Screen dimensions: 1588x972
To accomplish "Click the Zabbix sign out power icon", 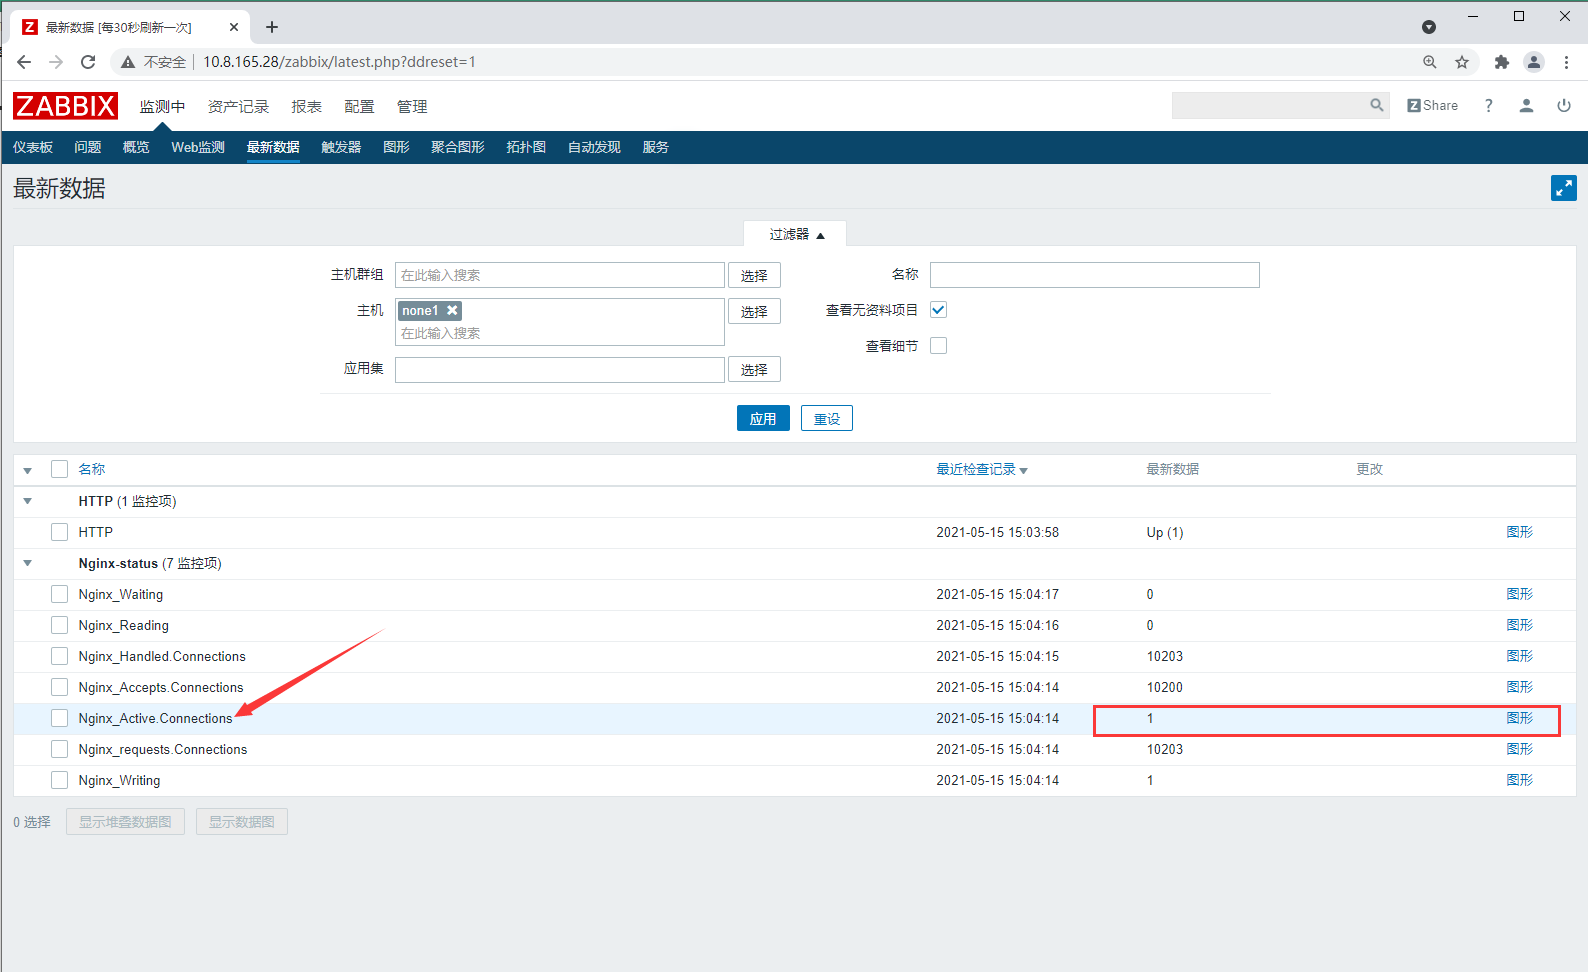I will coord(1564,105).
